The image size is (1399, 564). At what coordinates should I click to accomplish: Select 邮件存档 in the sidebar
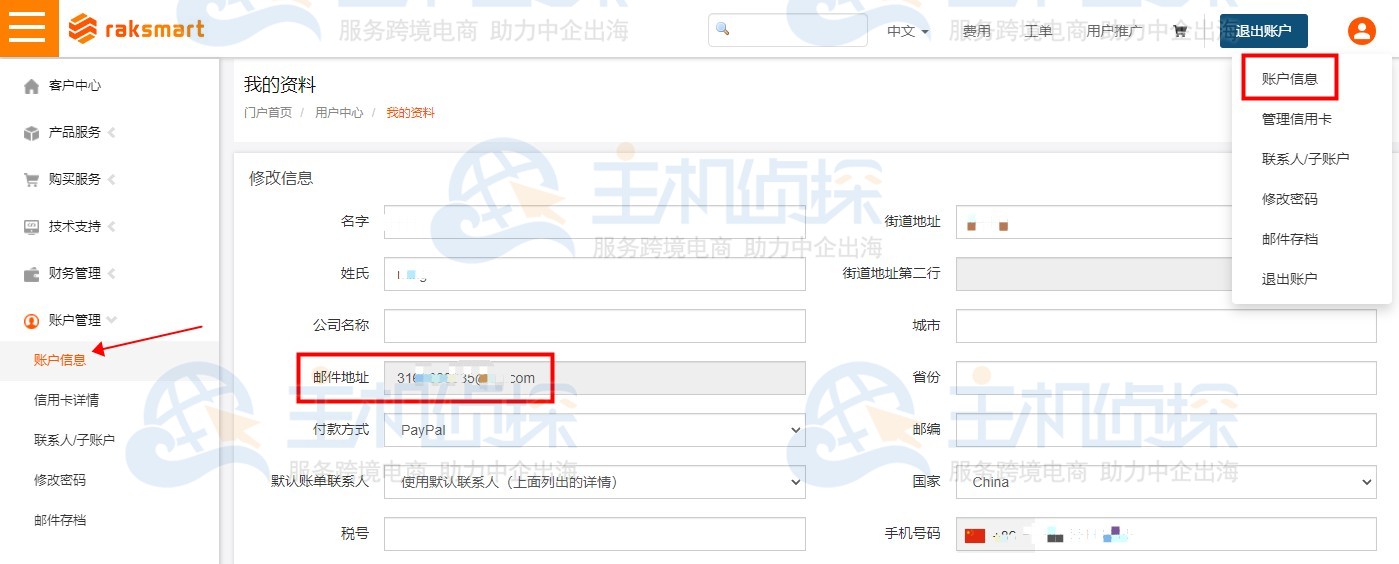(x=60, y=520)
